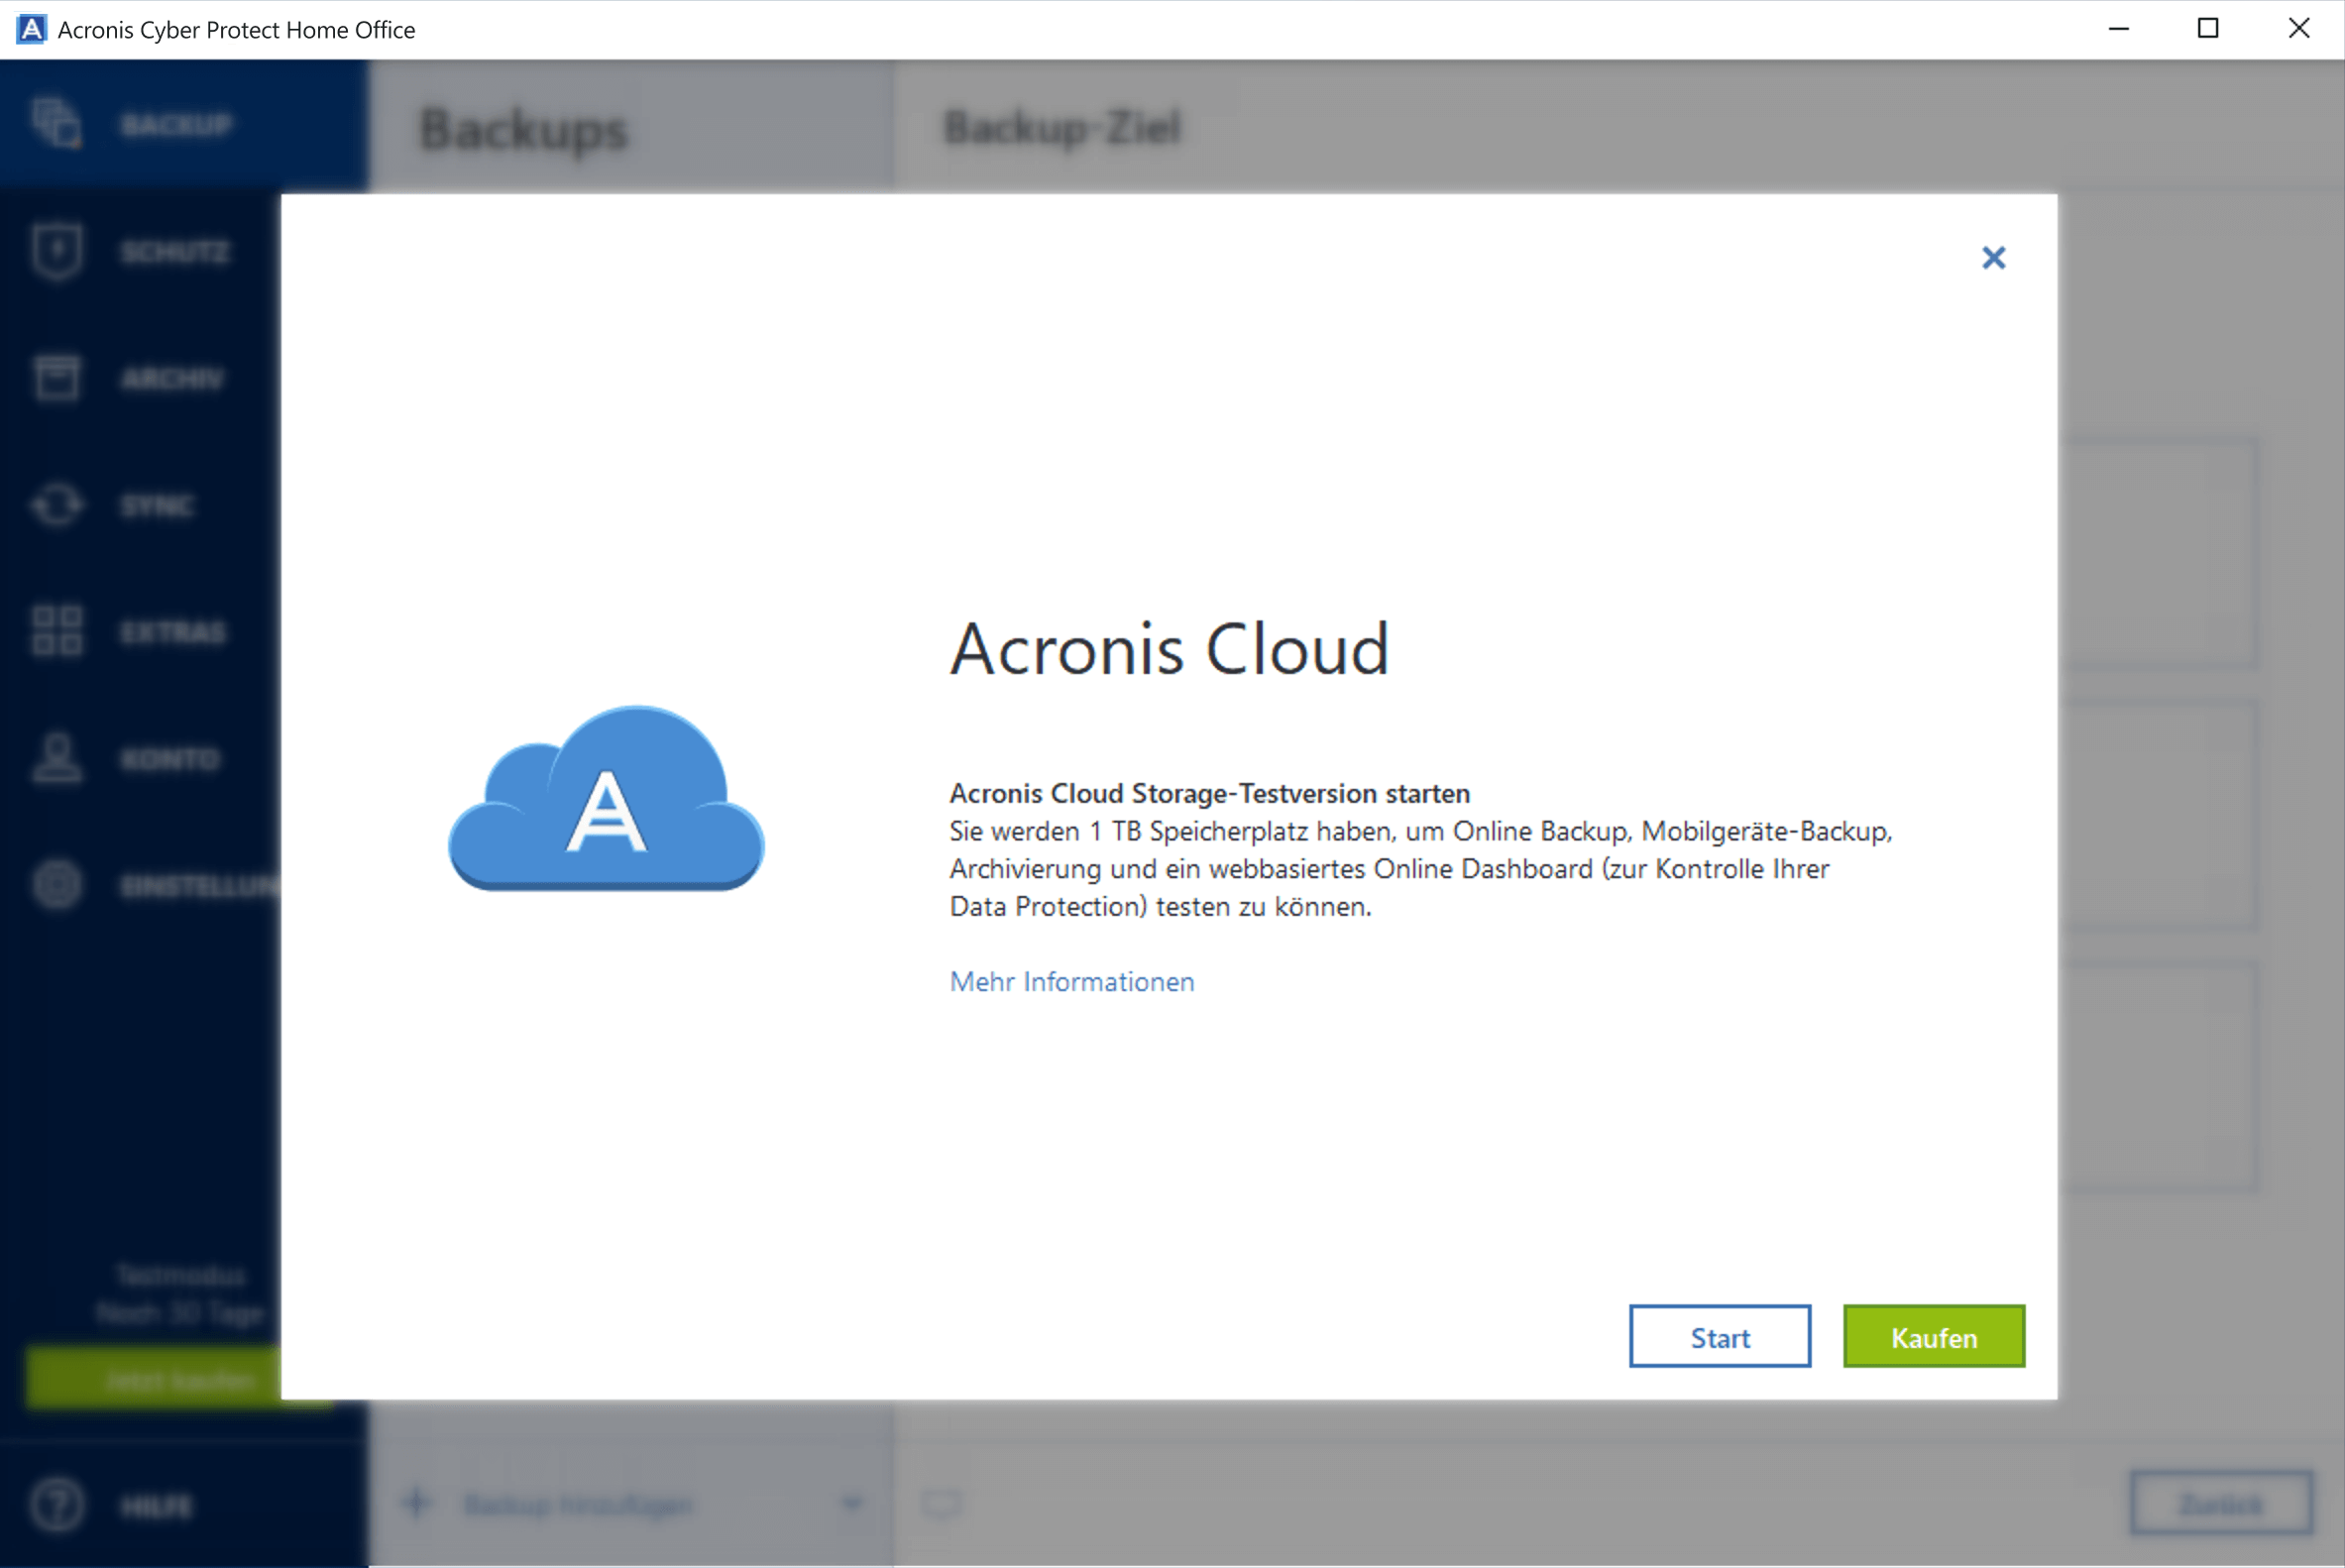Click the chat bubble icon at the bottom
Viewport: 2345px width, 1568px height.
tap(941, 1501)
